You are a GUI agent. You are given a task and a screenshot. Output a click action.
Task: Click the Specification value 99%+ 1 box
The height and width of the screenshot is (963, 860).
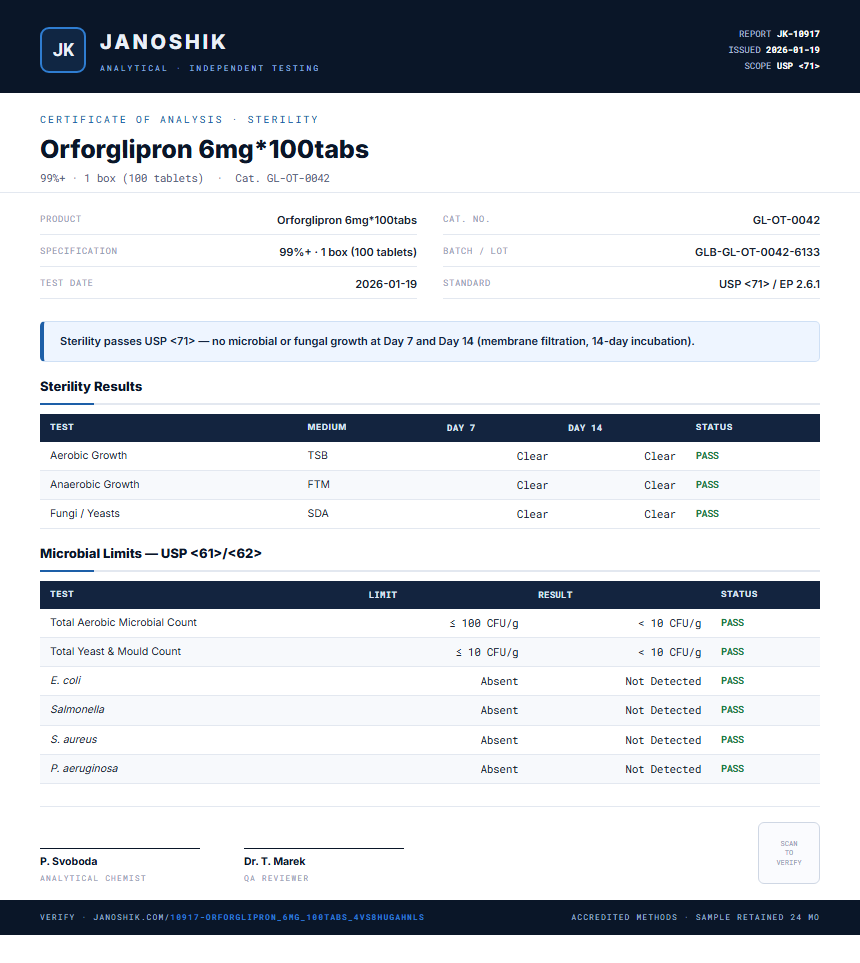(x=348, y=252)
